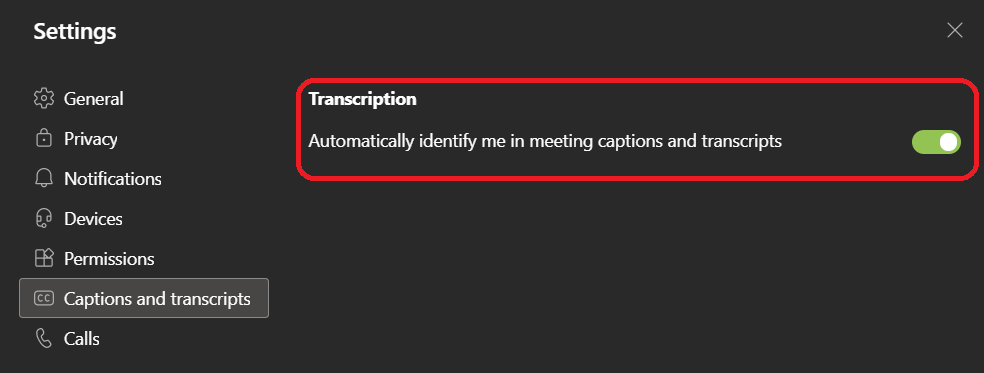Click the Notifications bell icon
Viewport: 984px width, 373px height.
pyautogui.click(x=43, y=179)
